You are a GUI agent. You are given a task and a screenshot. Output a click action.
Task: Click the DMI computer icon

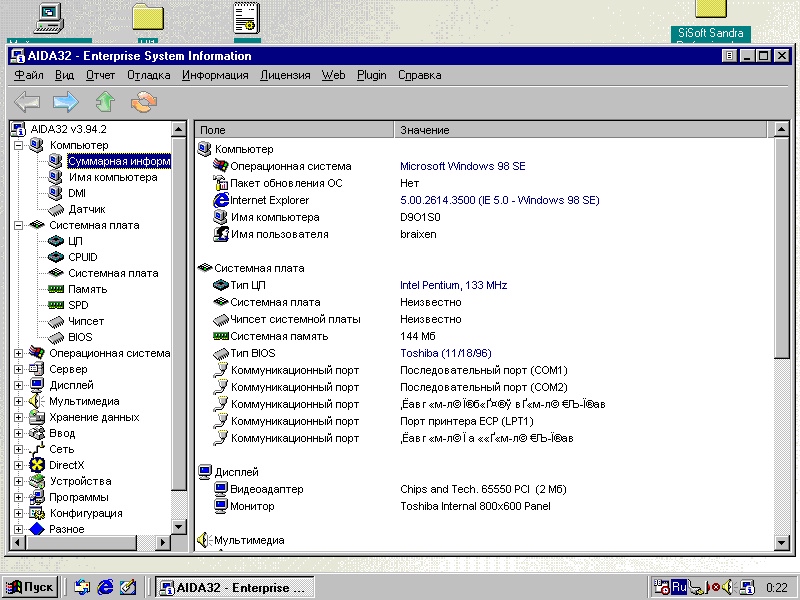(55, 193)
